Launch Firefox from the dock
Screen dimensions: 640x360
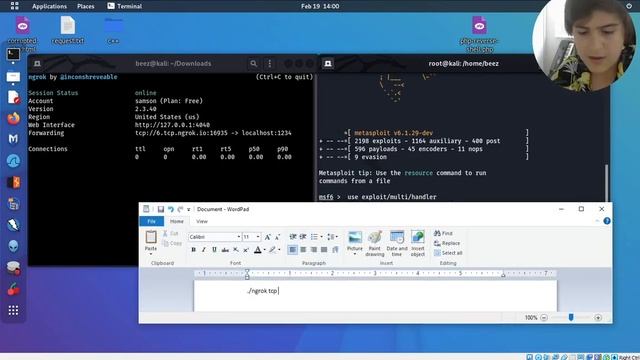click(13, 119)
